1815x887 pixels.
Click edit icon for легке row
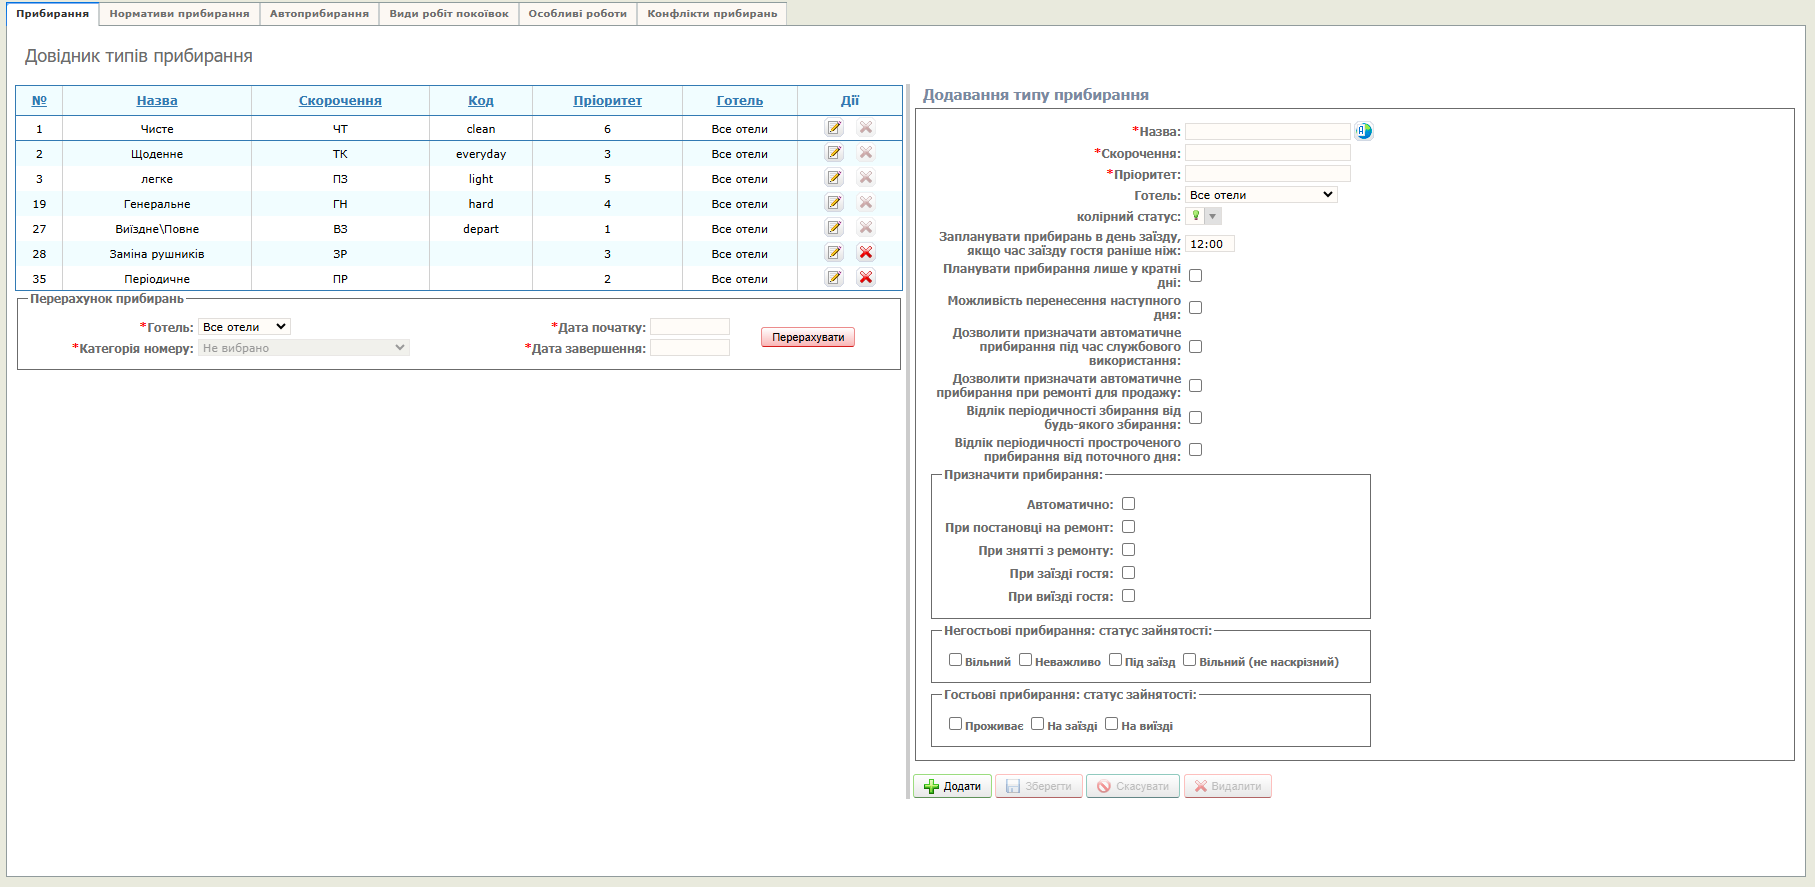834,178
